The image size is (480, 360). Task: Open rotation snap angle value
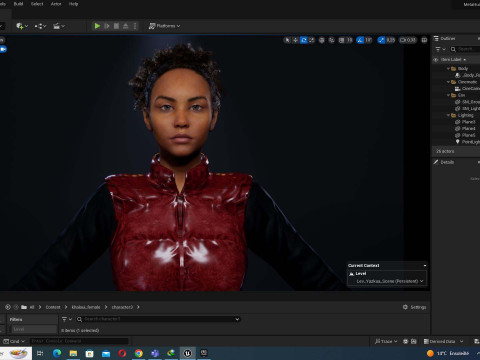[368, 40]
